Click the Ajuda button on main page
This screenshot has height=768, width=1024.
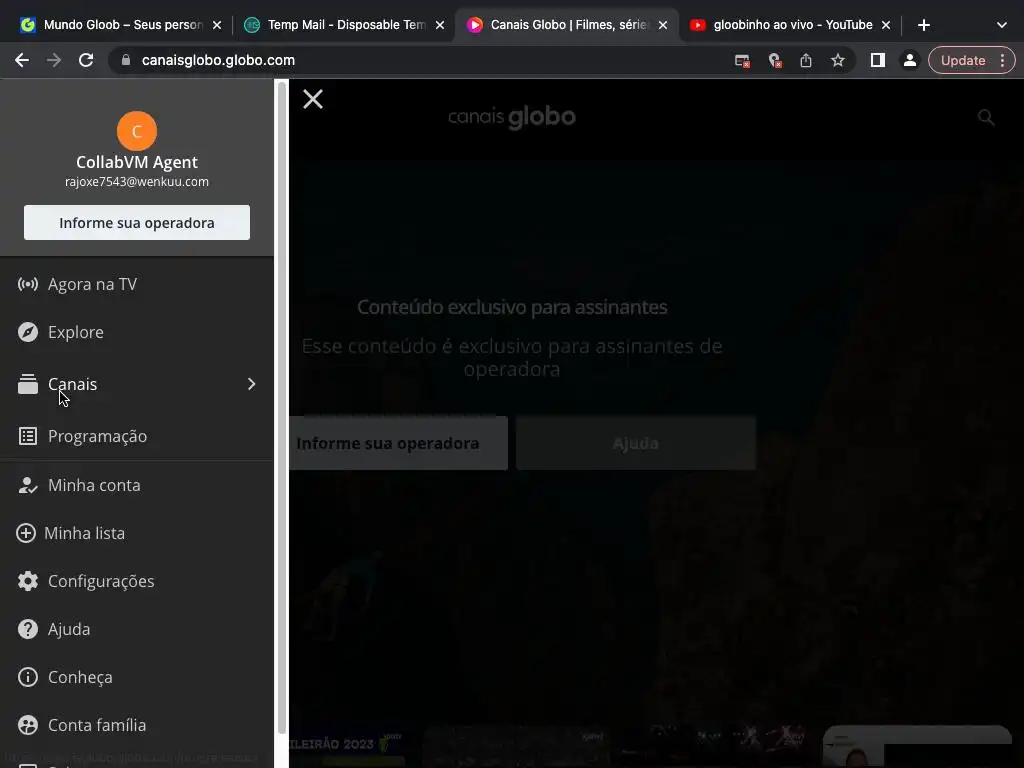pos(635,443)
